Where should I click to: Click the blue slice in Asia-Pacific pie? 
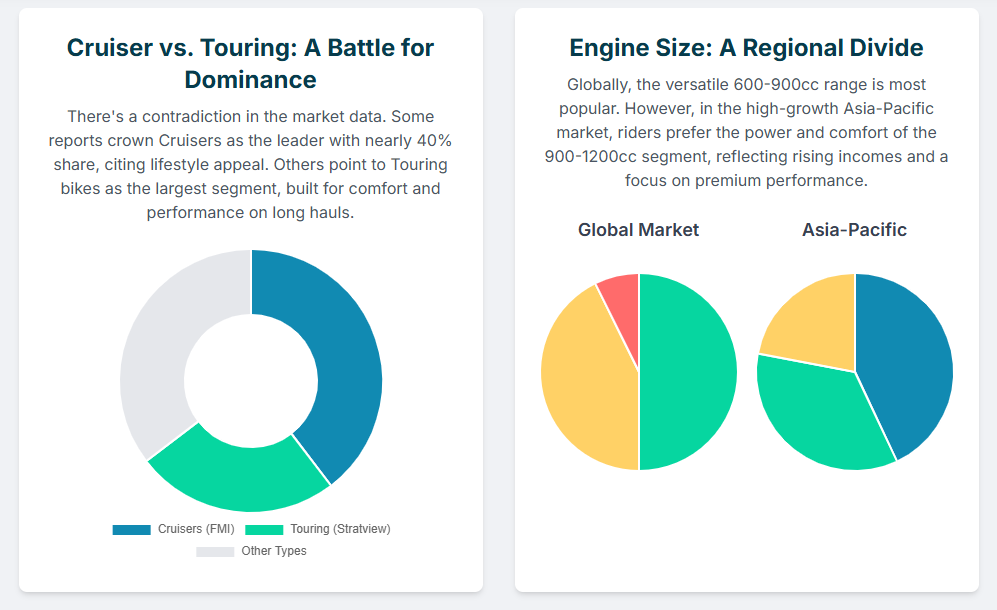905,360
